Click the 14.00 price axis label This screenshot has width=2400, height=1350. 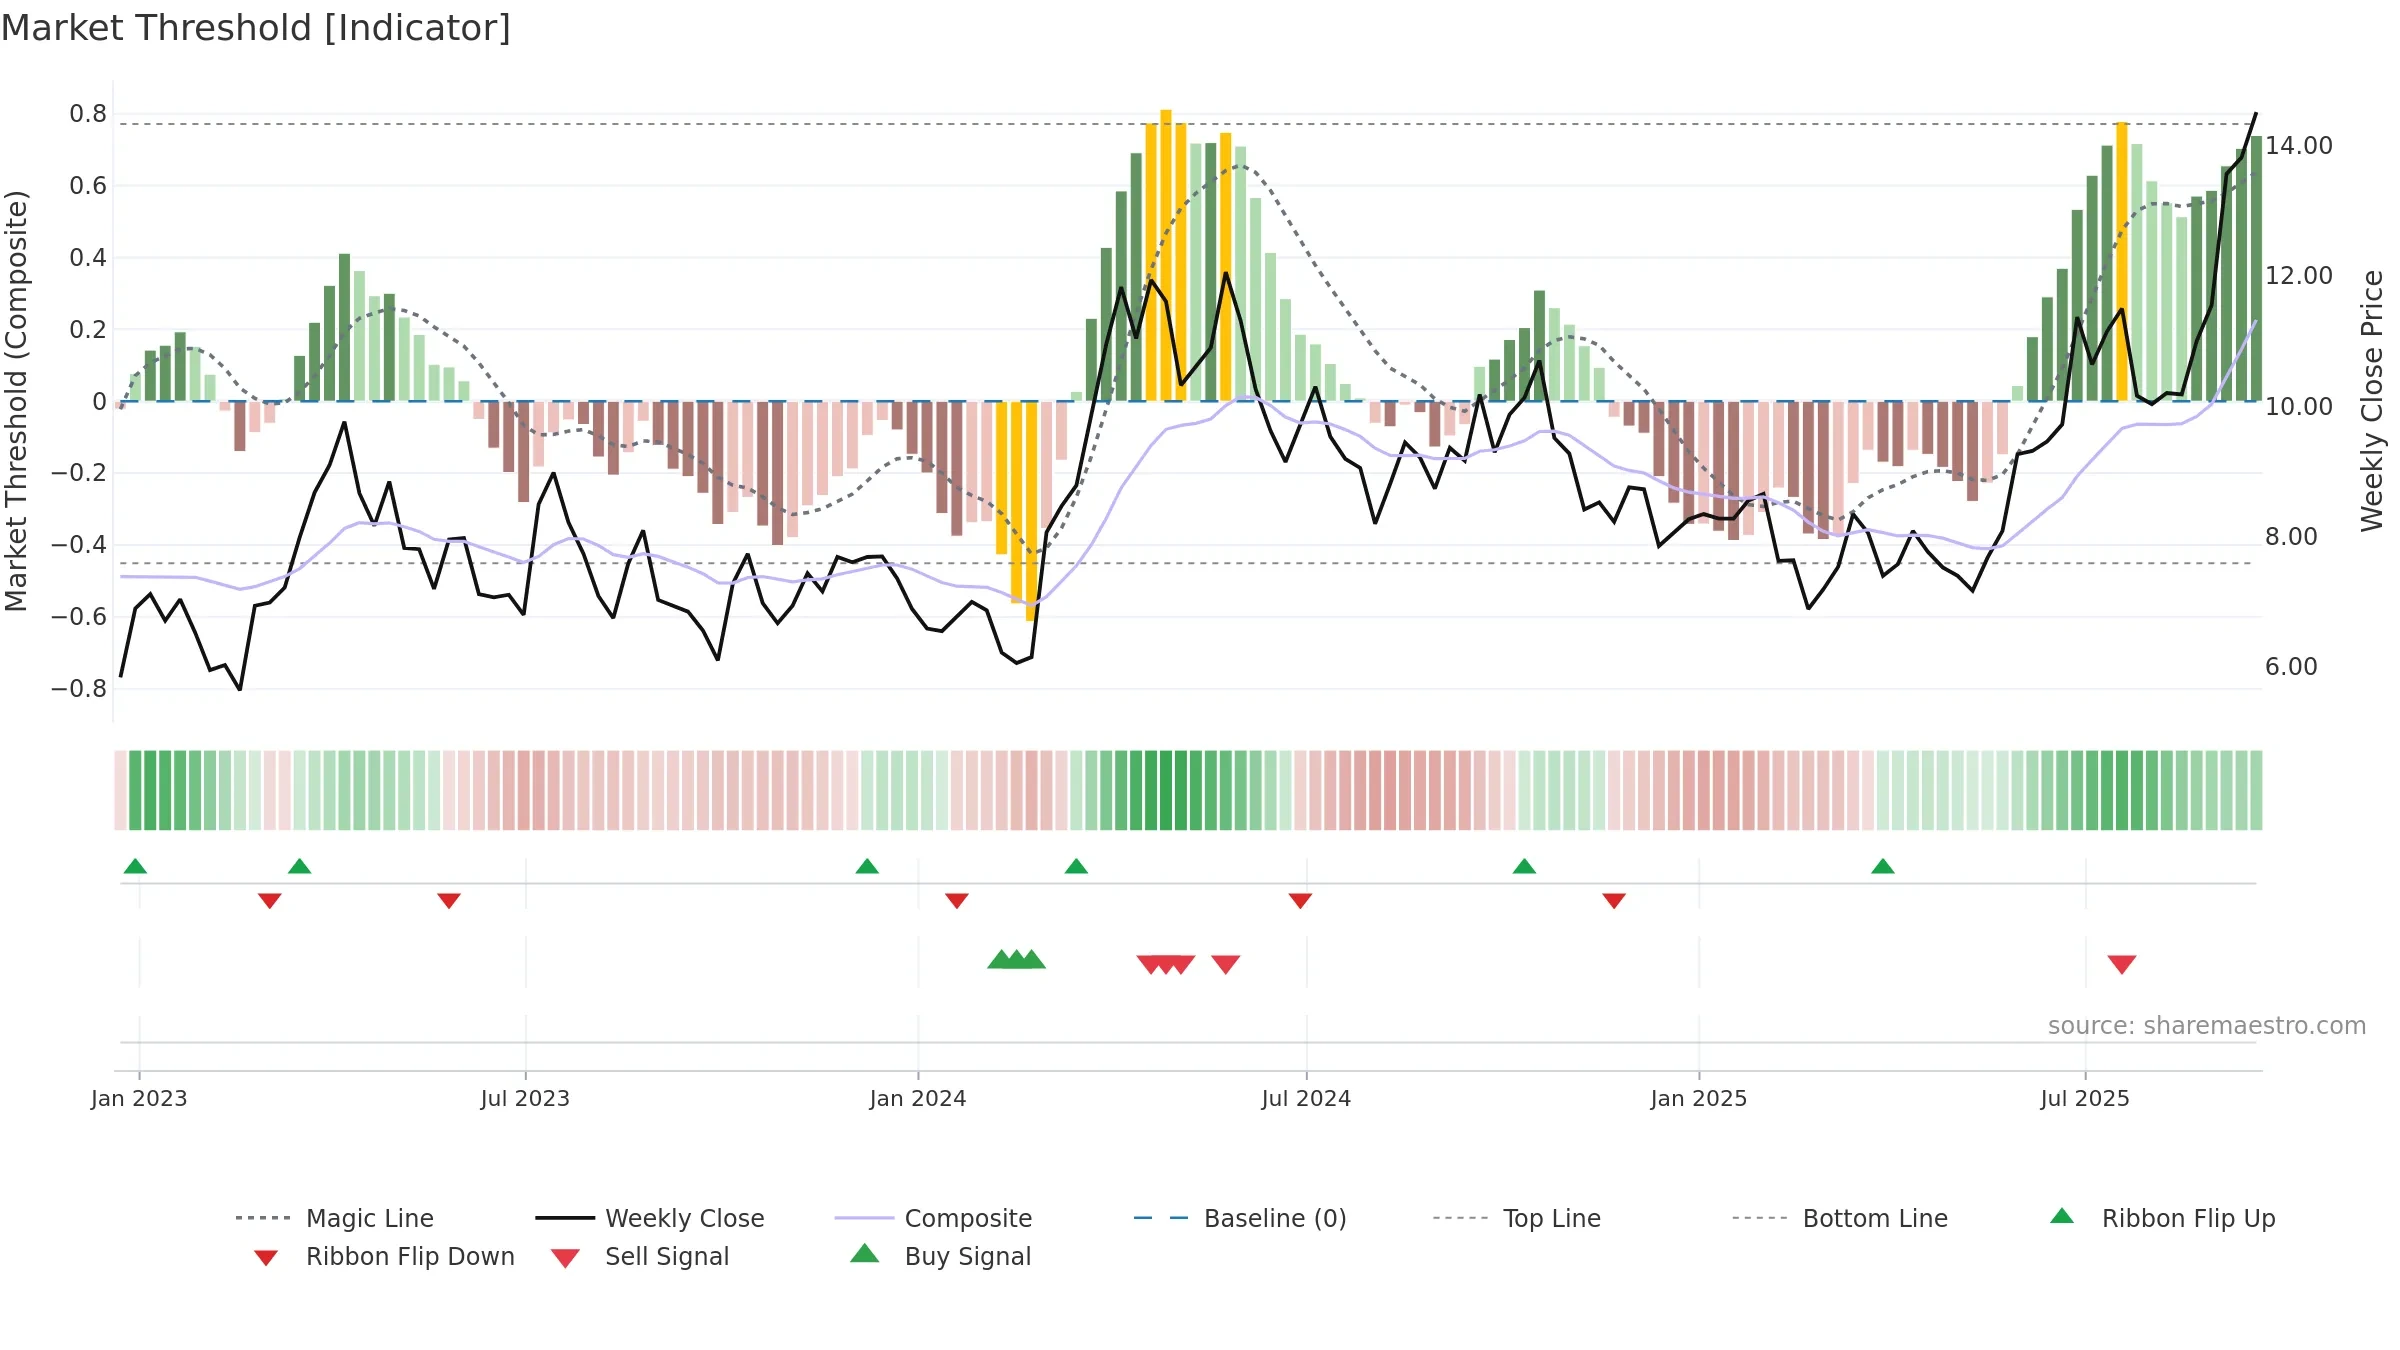pyautogui.click(x=2299, y=146)
